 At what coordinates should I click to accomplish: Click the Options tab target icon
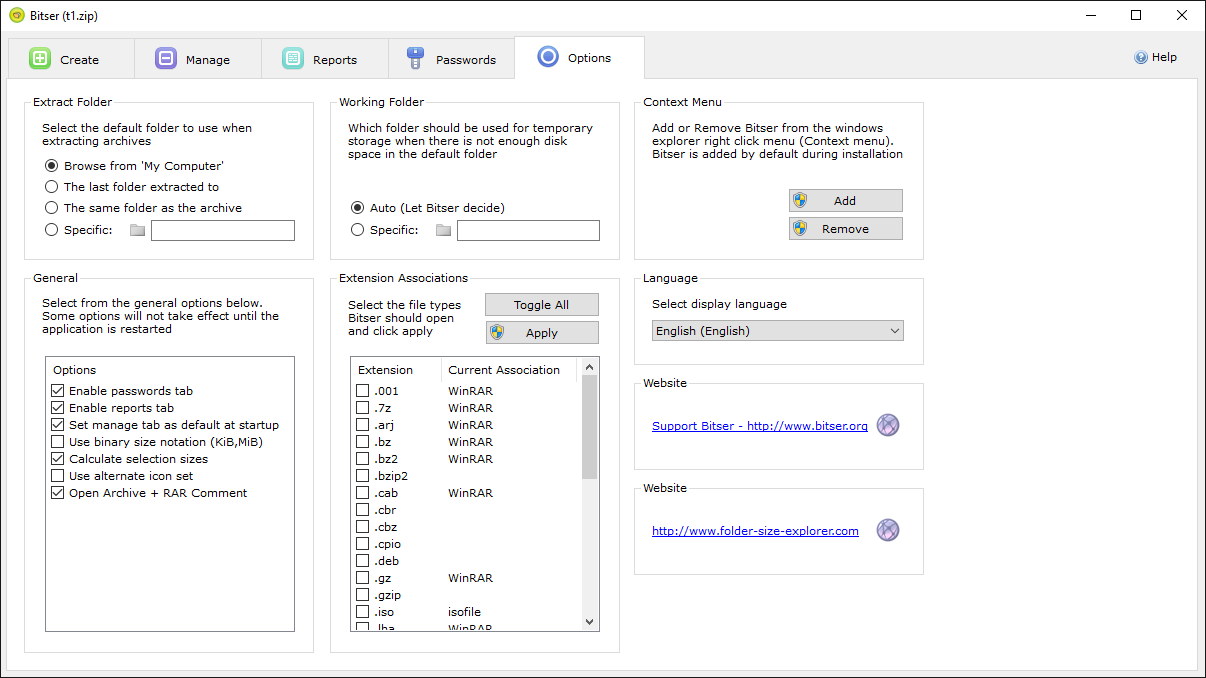coord(548,57)
